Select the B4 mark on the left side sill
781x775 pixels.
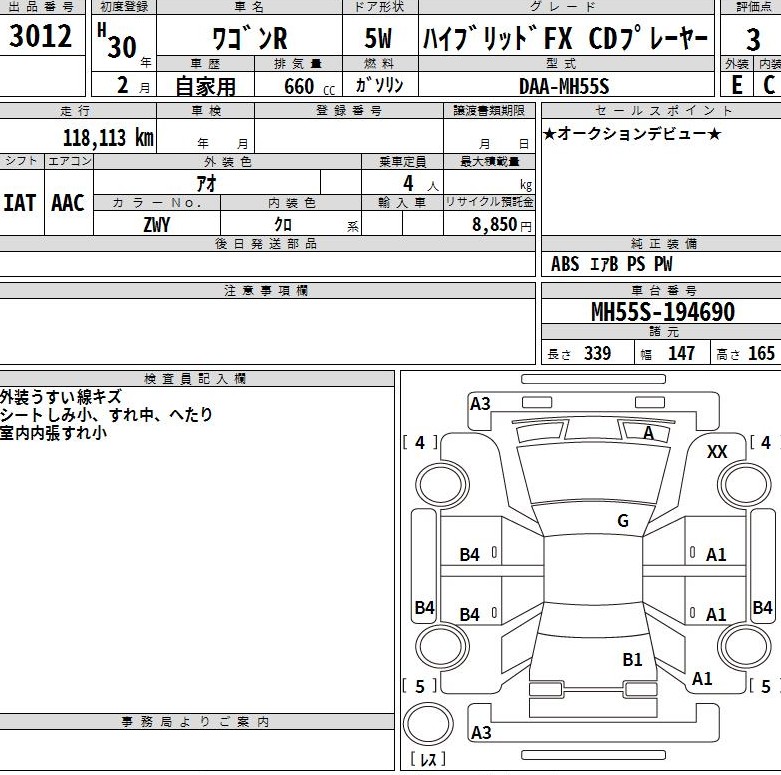[x=424, y=608]
